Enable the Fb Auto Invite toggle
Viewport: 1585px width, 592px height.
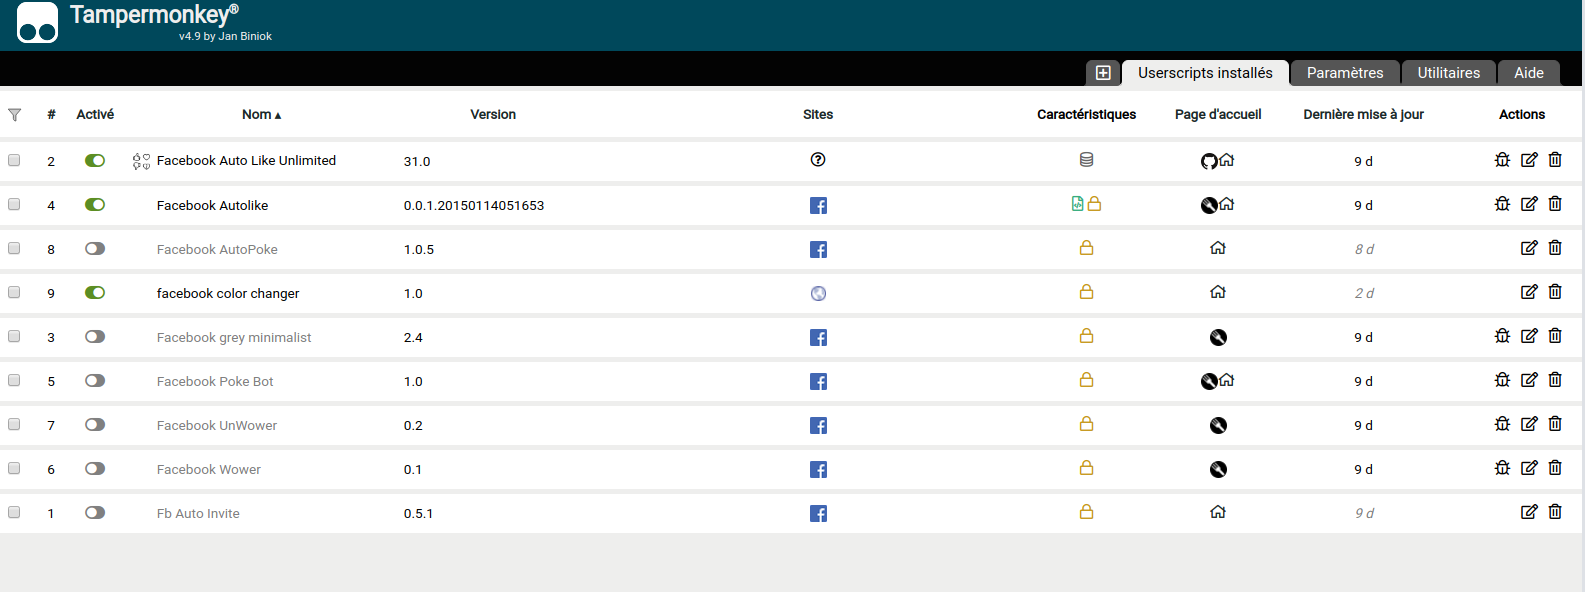tap(95, 512)
